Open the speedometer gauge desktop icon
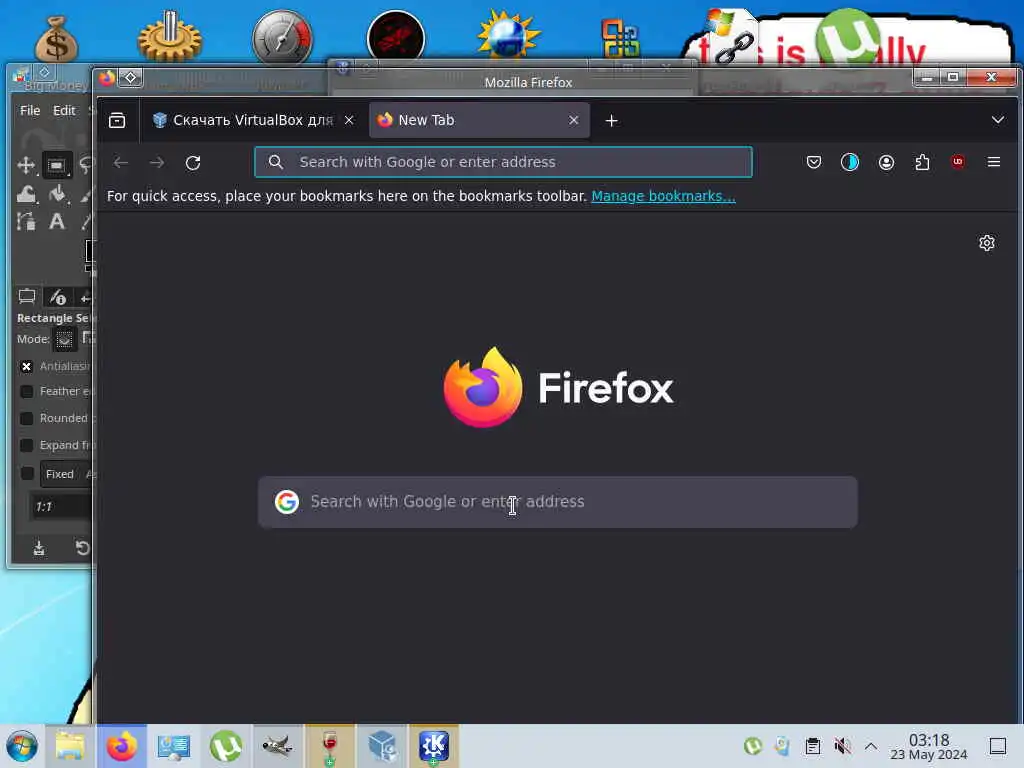Image resolution: width=1024 pixels, height=768 pixels. click(282, 38)
